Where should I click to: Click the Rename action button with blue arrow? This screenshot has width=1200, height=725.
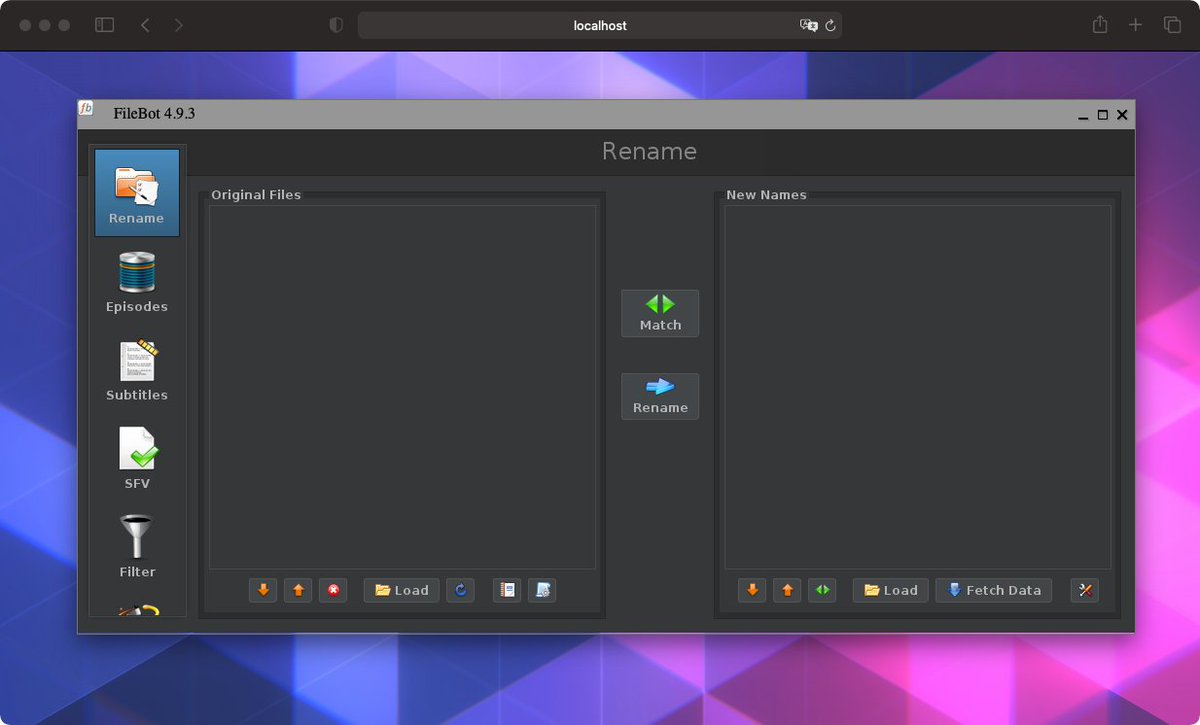pos(660,396)
